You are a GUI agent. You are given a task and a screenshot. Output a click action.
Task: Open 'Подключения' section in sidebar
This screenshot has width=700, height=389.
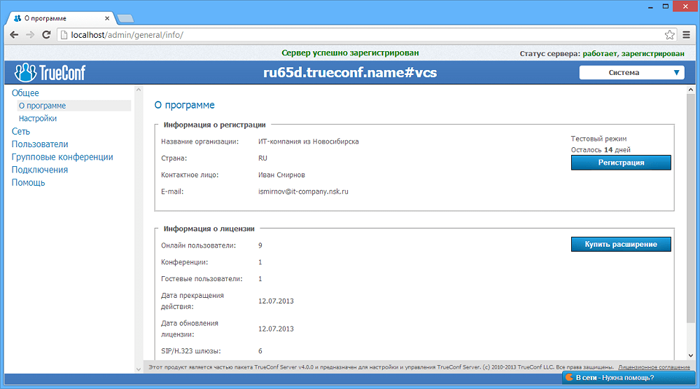pyautogui.click(x=40, y=170)
